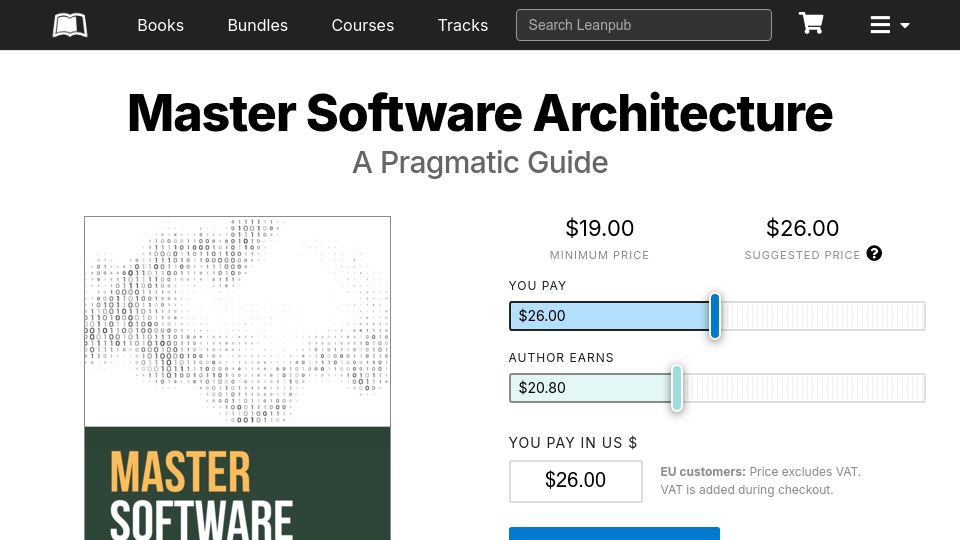
Task: Expand the hamburger account menu
Action: coord(890,25)
